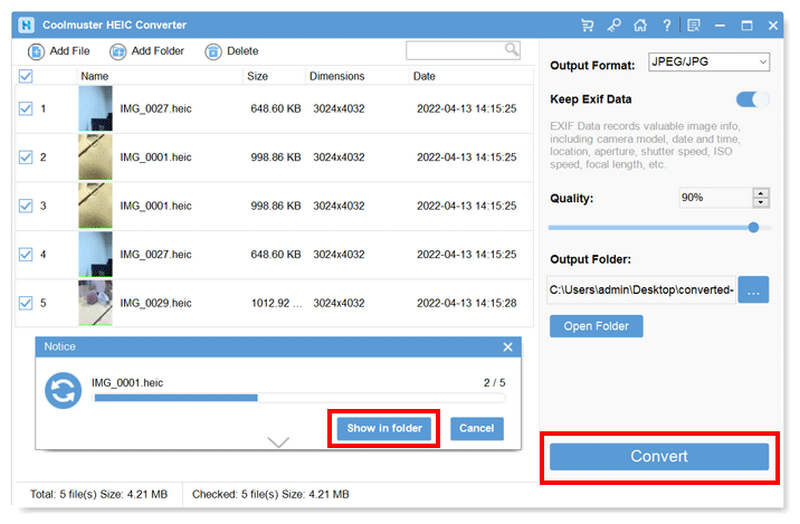
Task: Sort by the Size column header
Action: (x=258, y=76)
